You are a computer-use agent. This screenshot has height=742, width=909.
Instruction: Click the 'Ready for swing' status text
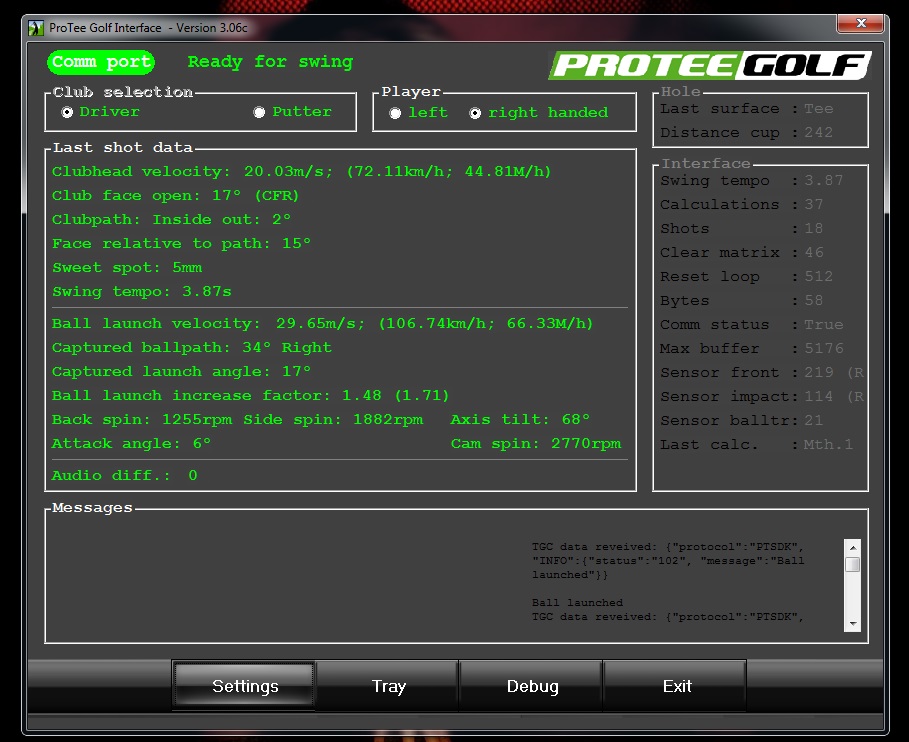(x=270, y=62)
